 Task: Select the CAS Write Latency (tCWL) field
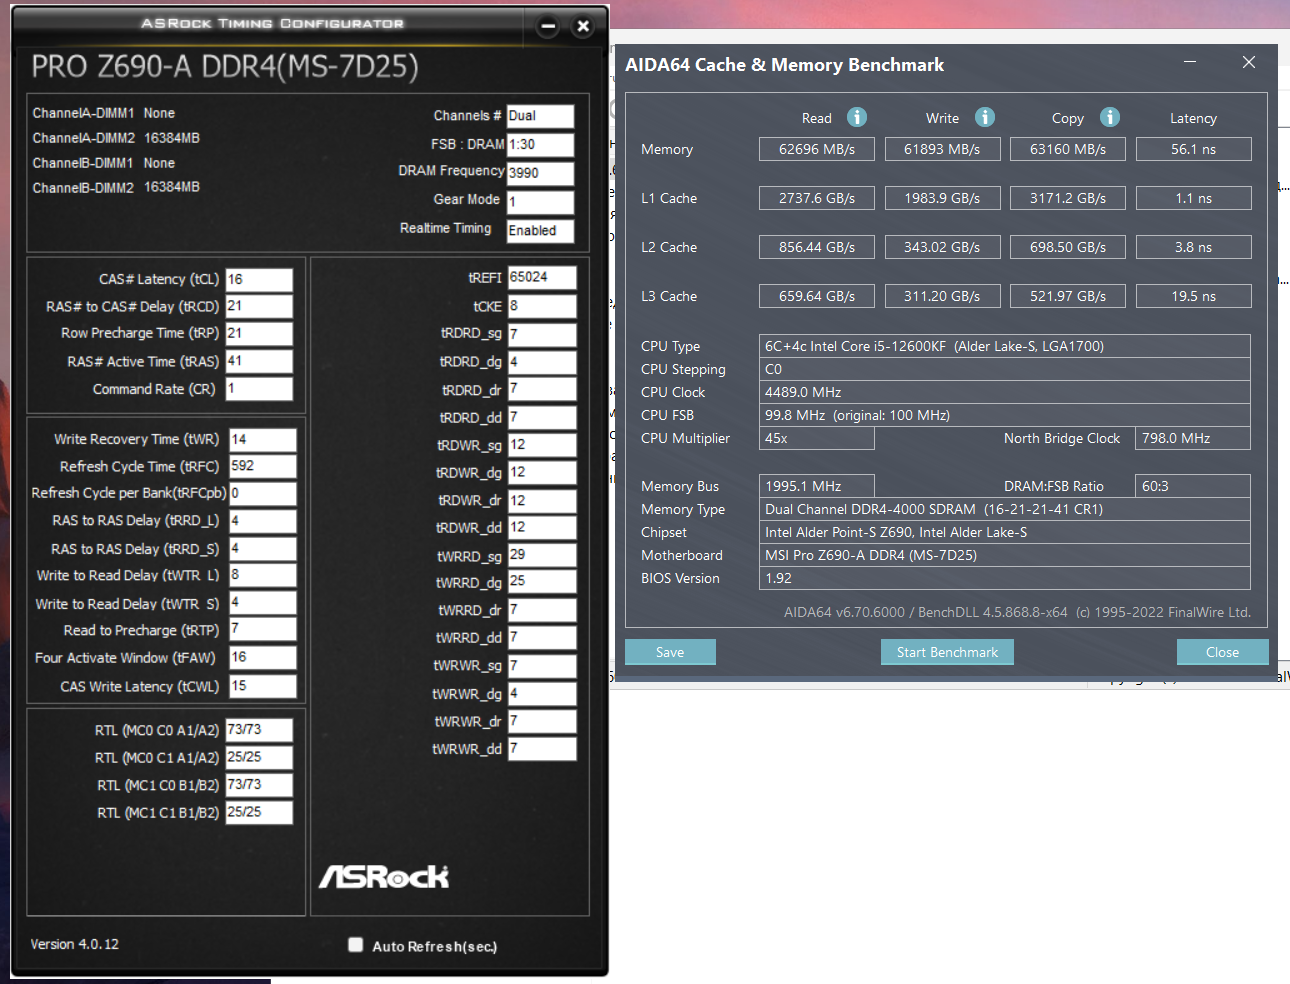[x=263, y=686]
